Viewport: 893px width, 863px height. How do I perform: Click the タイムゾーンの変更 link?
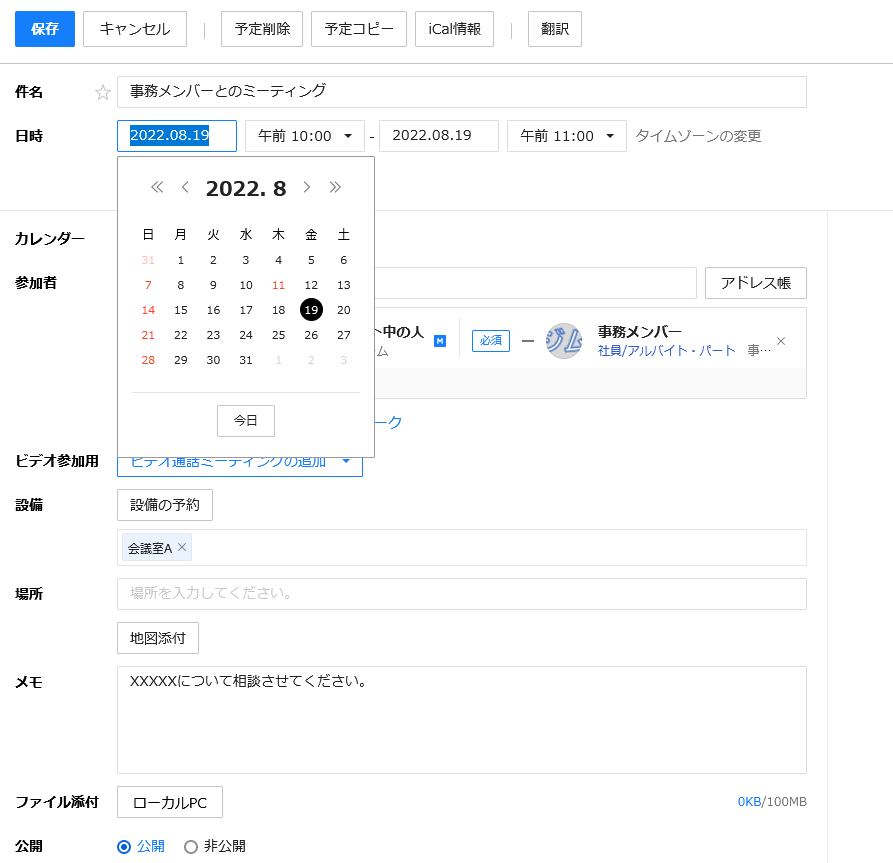698,136
